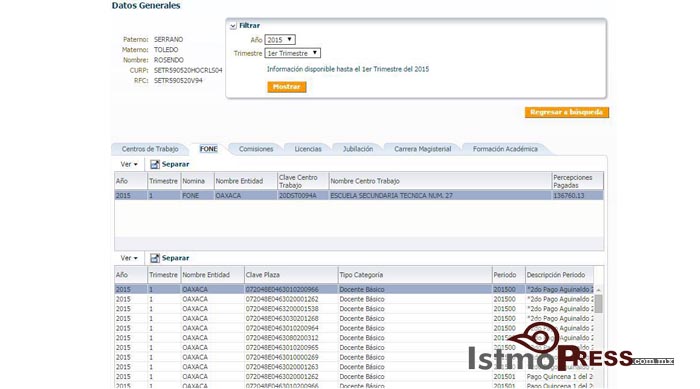Click the Descripción Periodo column header
This screenshot has width=700, height=389.
pos(559,275)
